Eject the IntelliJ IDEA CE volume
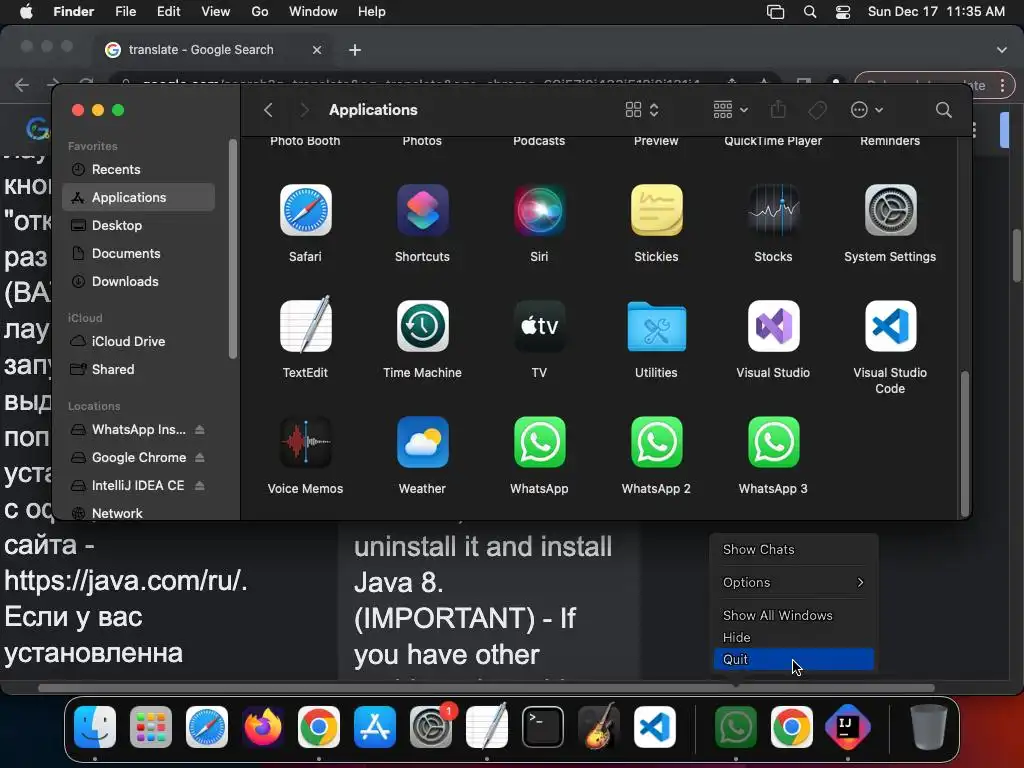1024x768 pixels. pyautogui.click(x=200, y=486)
